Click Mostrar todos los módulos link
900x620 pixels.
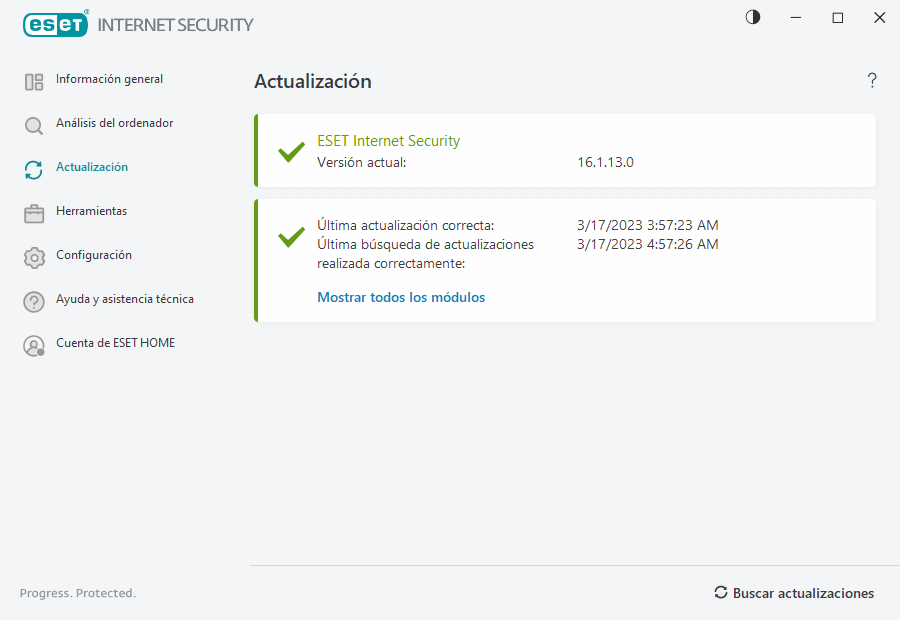(401, 297)
